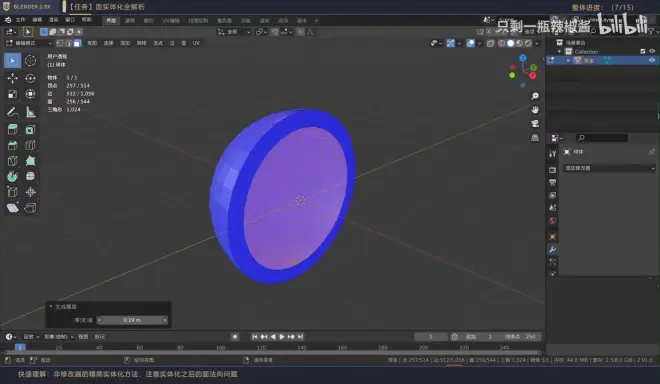Screen dimensions: 660x384
Task: Toggle show overlays button
Action: 471,43
